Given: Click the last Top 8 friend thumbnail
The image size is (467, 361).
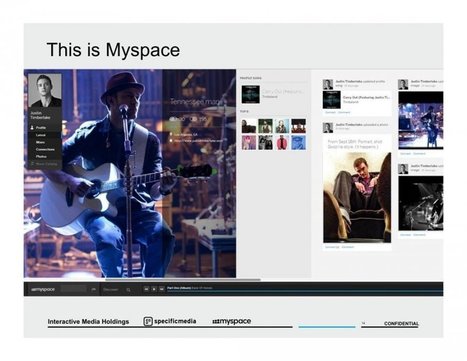Looking at the screenshot, I should pos(298,142).
